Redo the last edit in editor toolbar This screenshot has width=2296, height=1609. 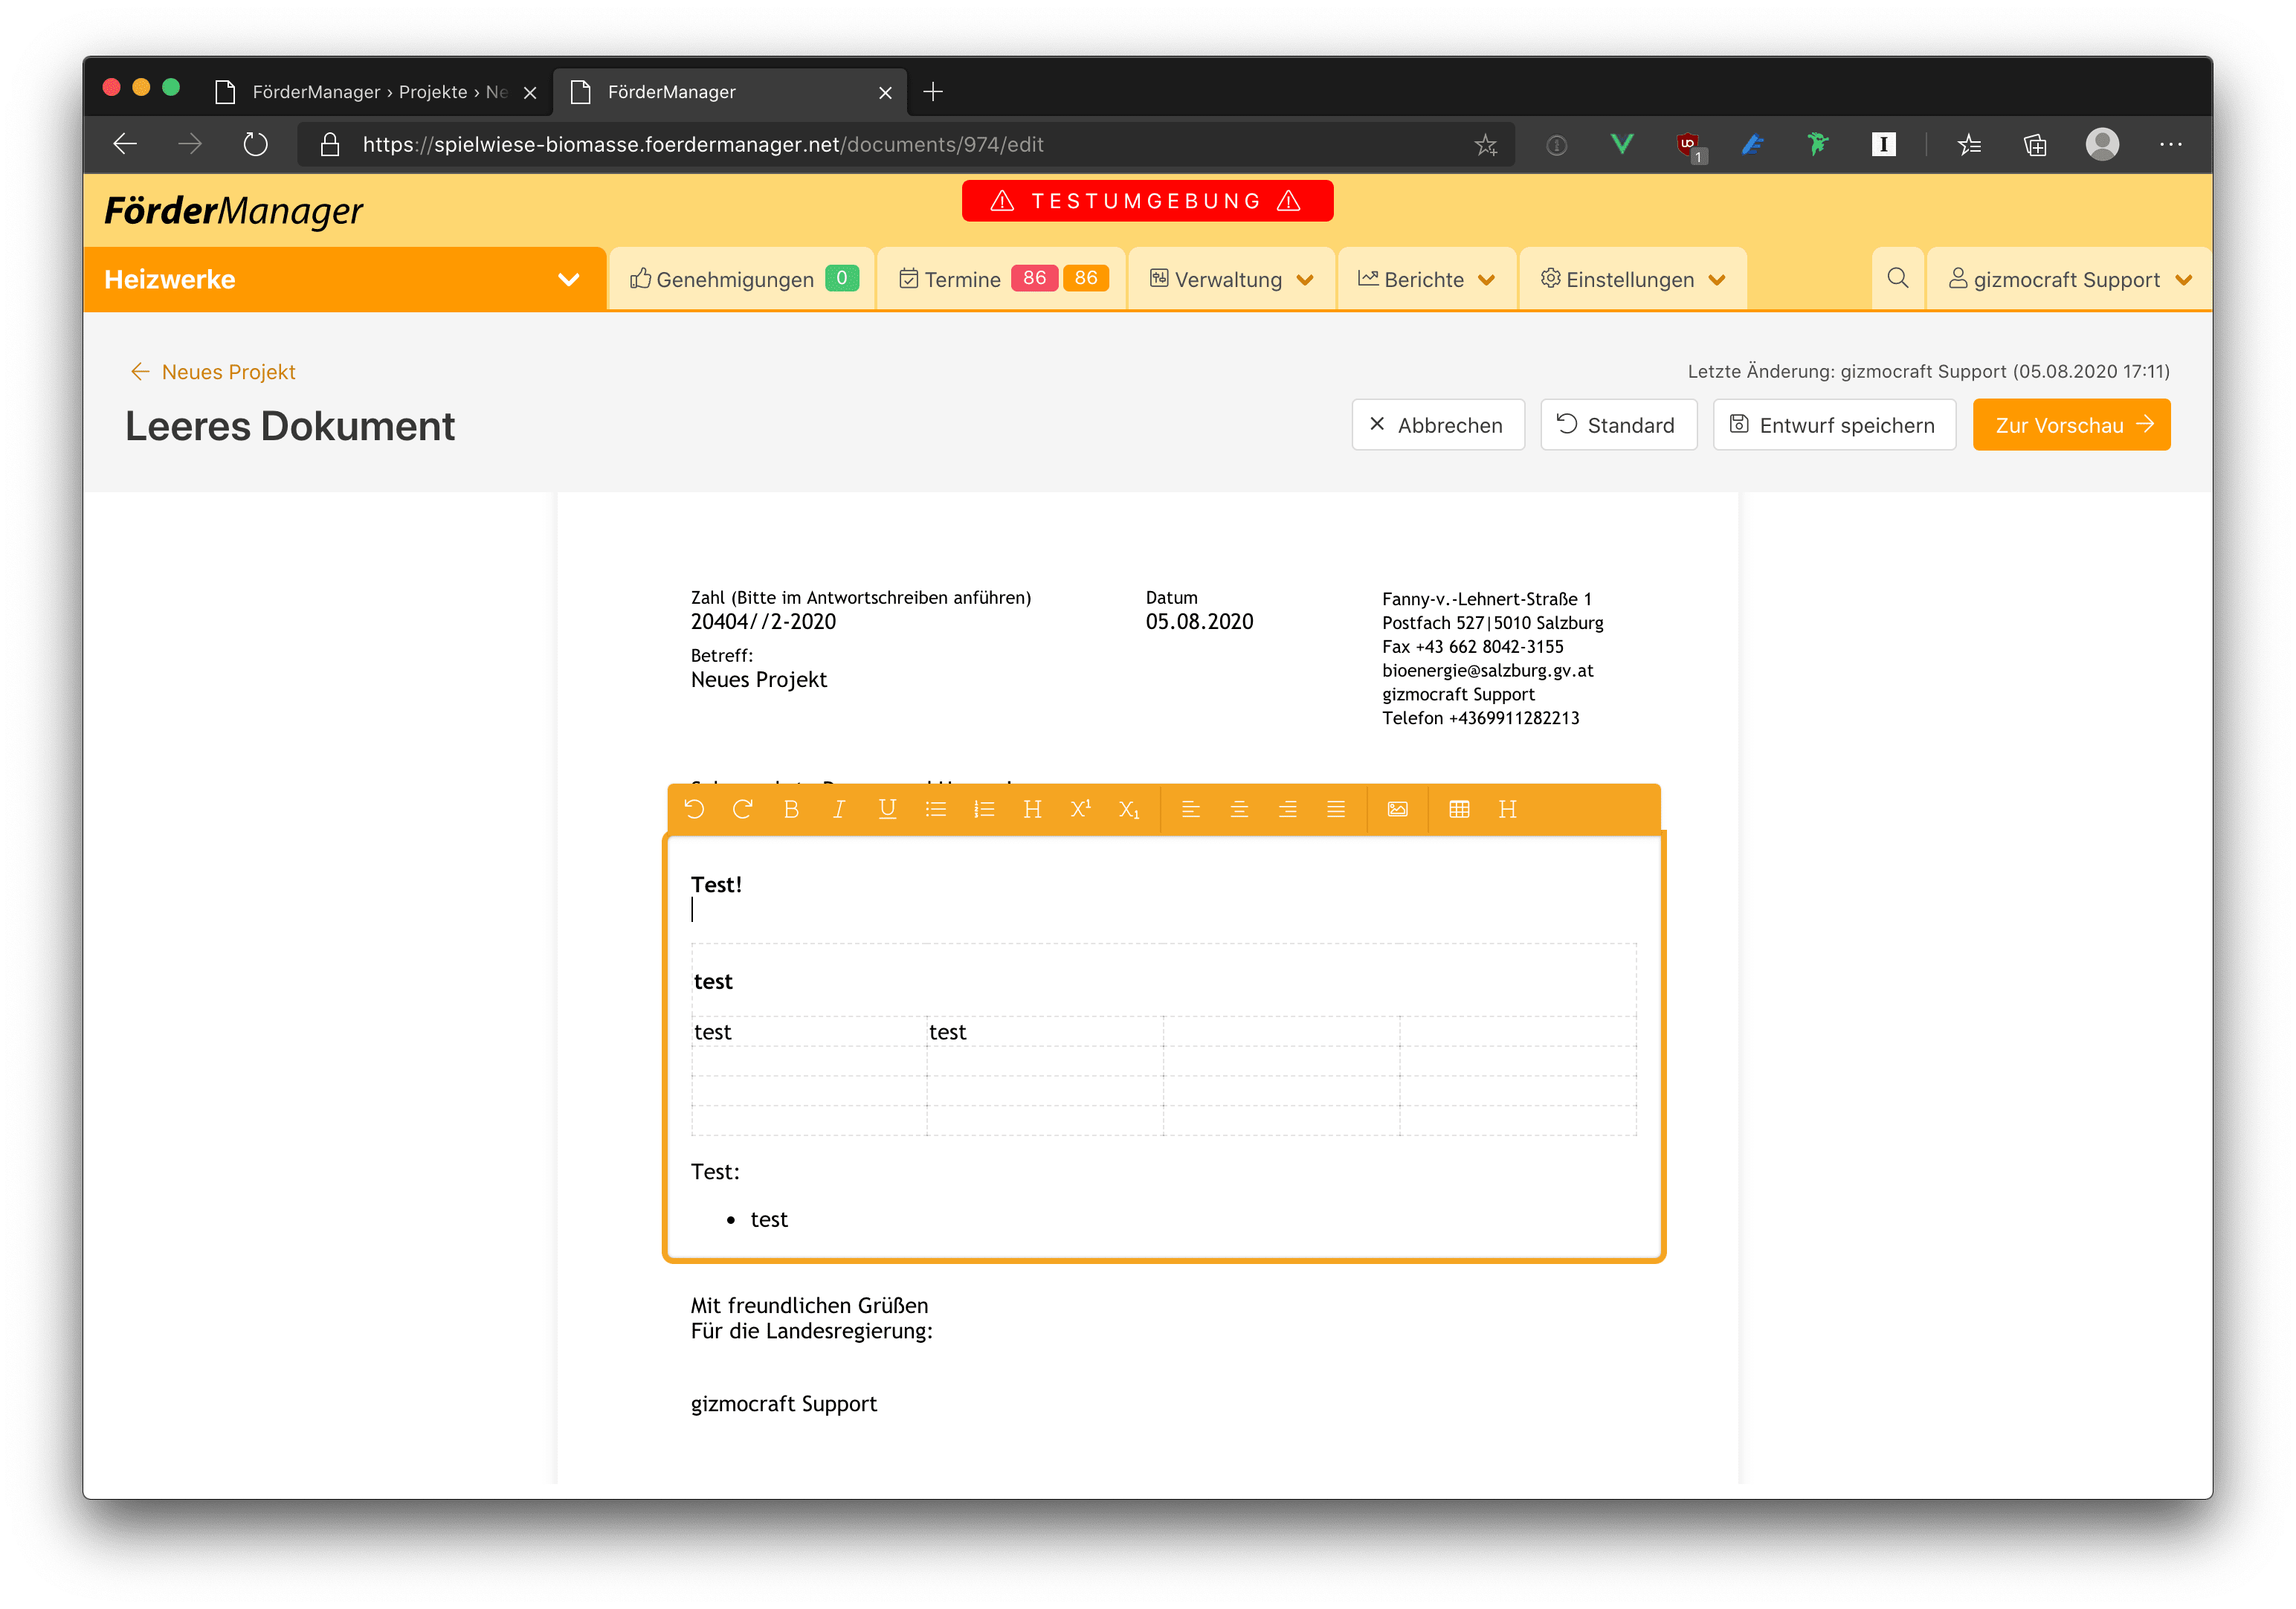[x=742, y=809]
